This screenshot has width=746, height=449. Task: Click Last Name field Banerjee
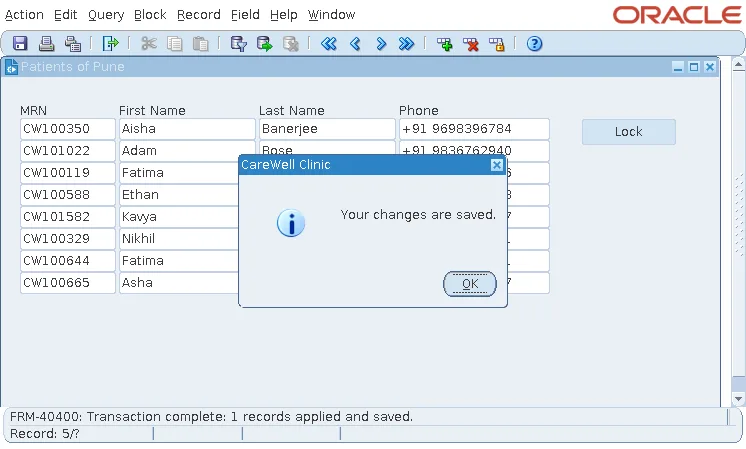[x=327, y=129]
